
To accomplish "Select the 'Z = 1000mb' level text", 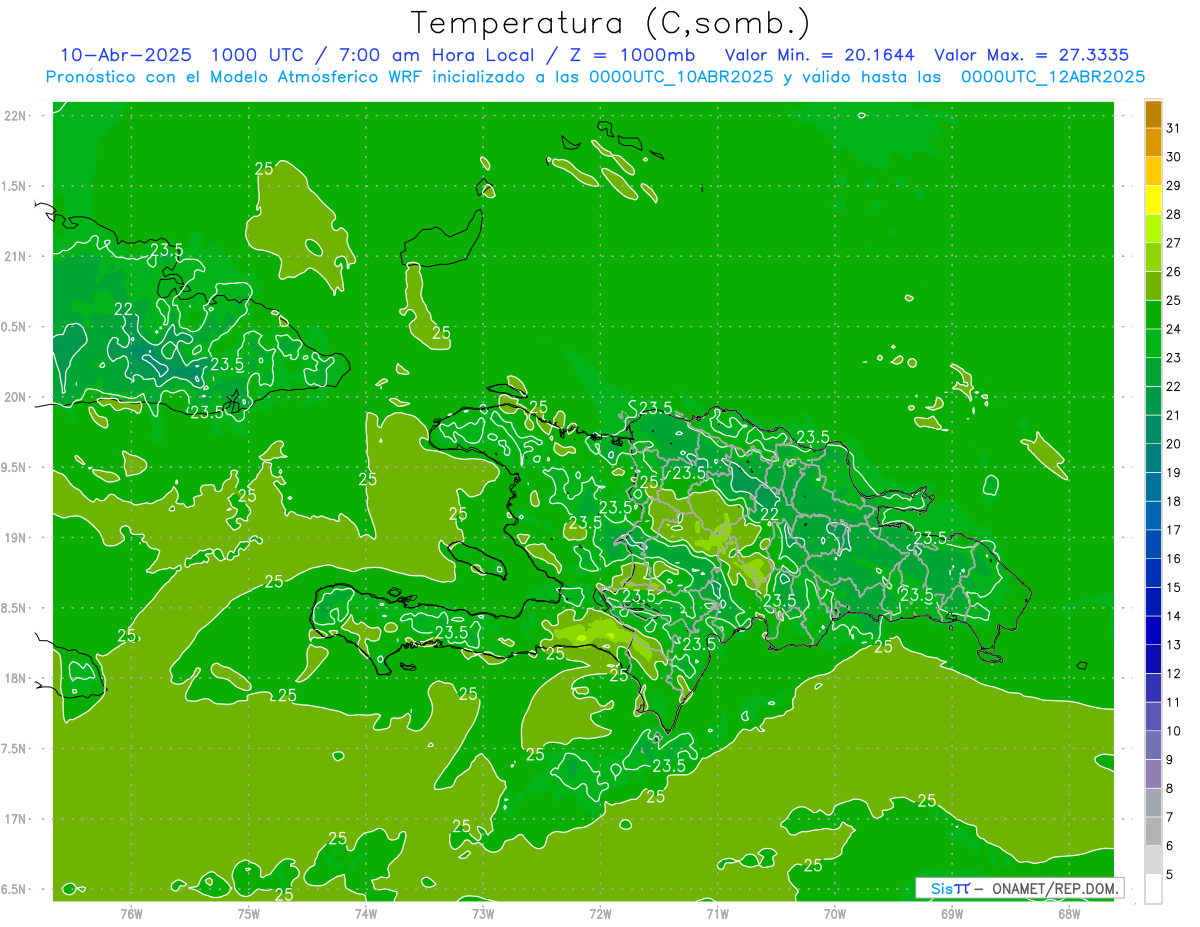I will click(632, 55).
